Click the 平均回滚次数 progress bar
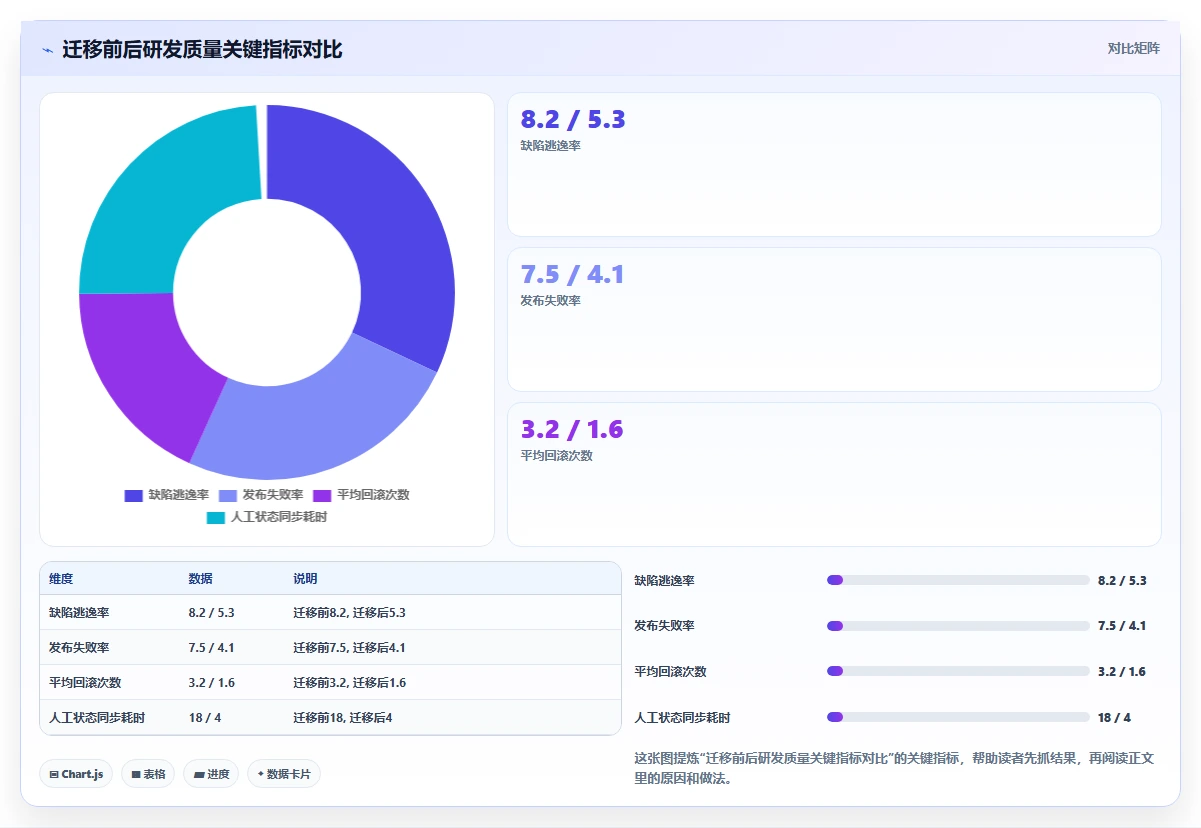 pyautogui.click(x=958, y=671)
